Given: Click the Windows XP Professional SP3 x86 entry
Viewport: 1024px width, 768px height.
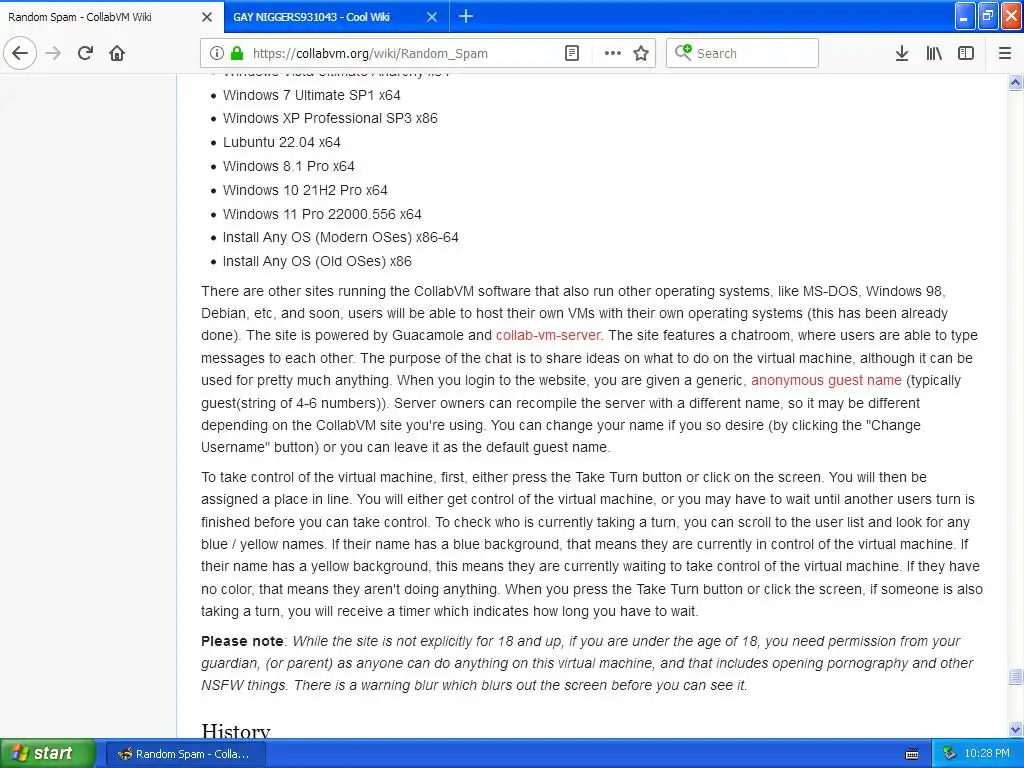Looking at the screenshot, I should point(330,118).
